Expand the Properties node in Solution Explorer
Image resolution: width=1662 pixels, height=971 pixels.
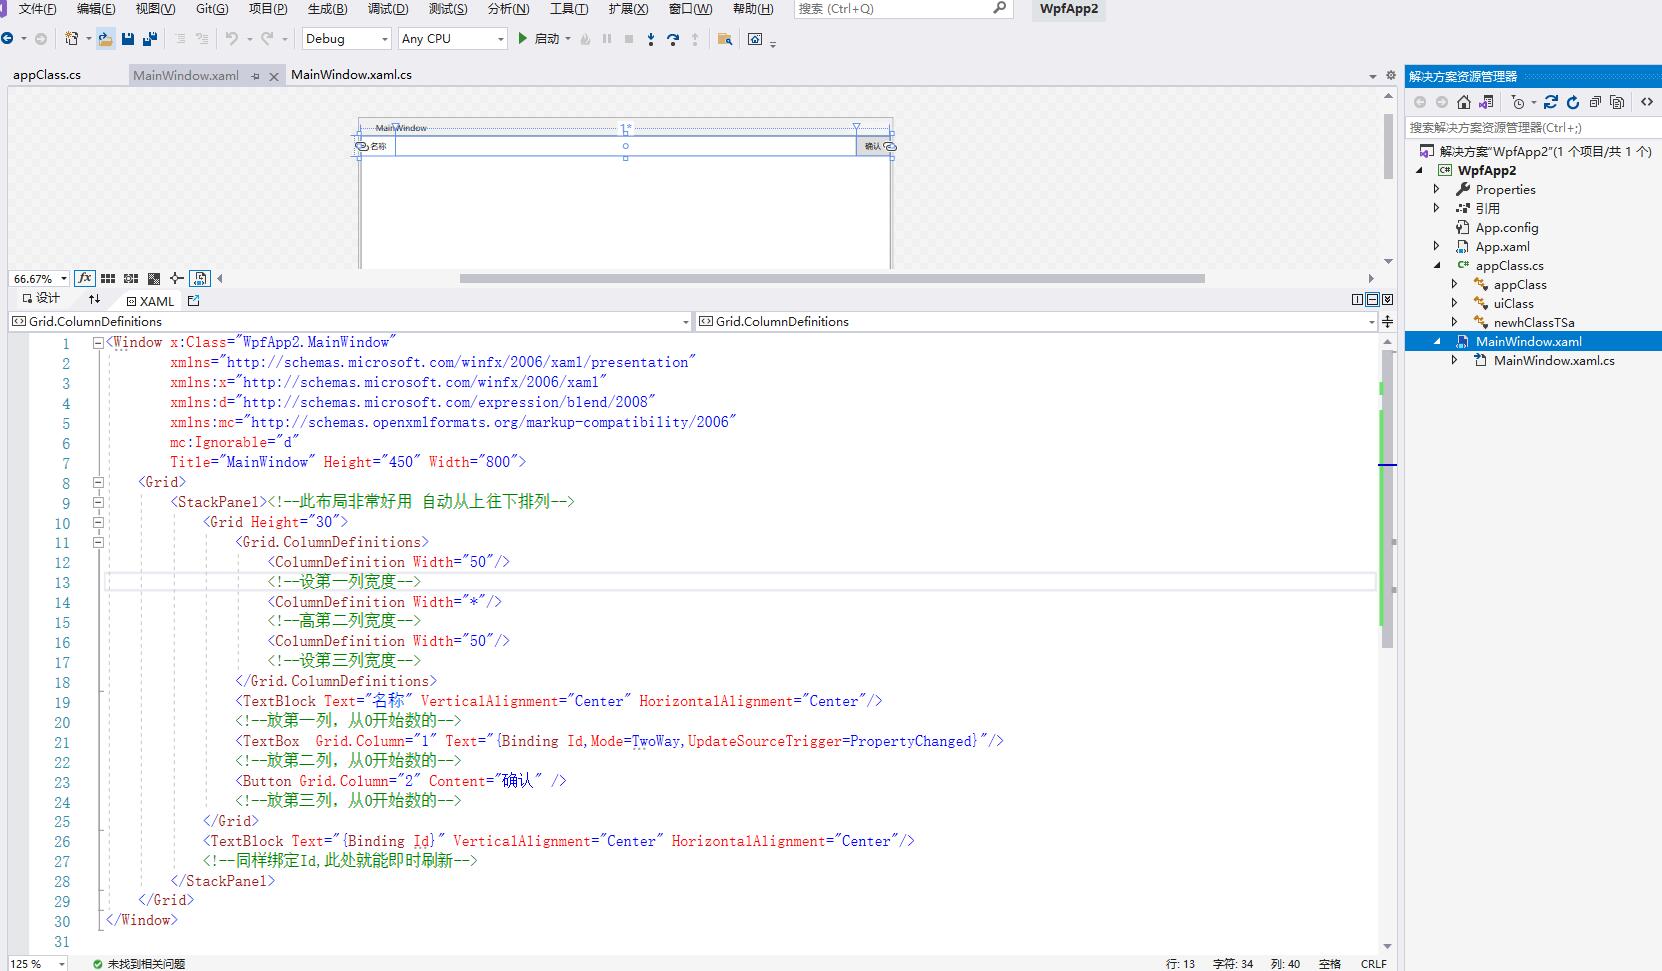coord(1437,189)
